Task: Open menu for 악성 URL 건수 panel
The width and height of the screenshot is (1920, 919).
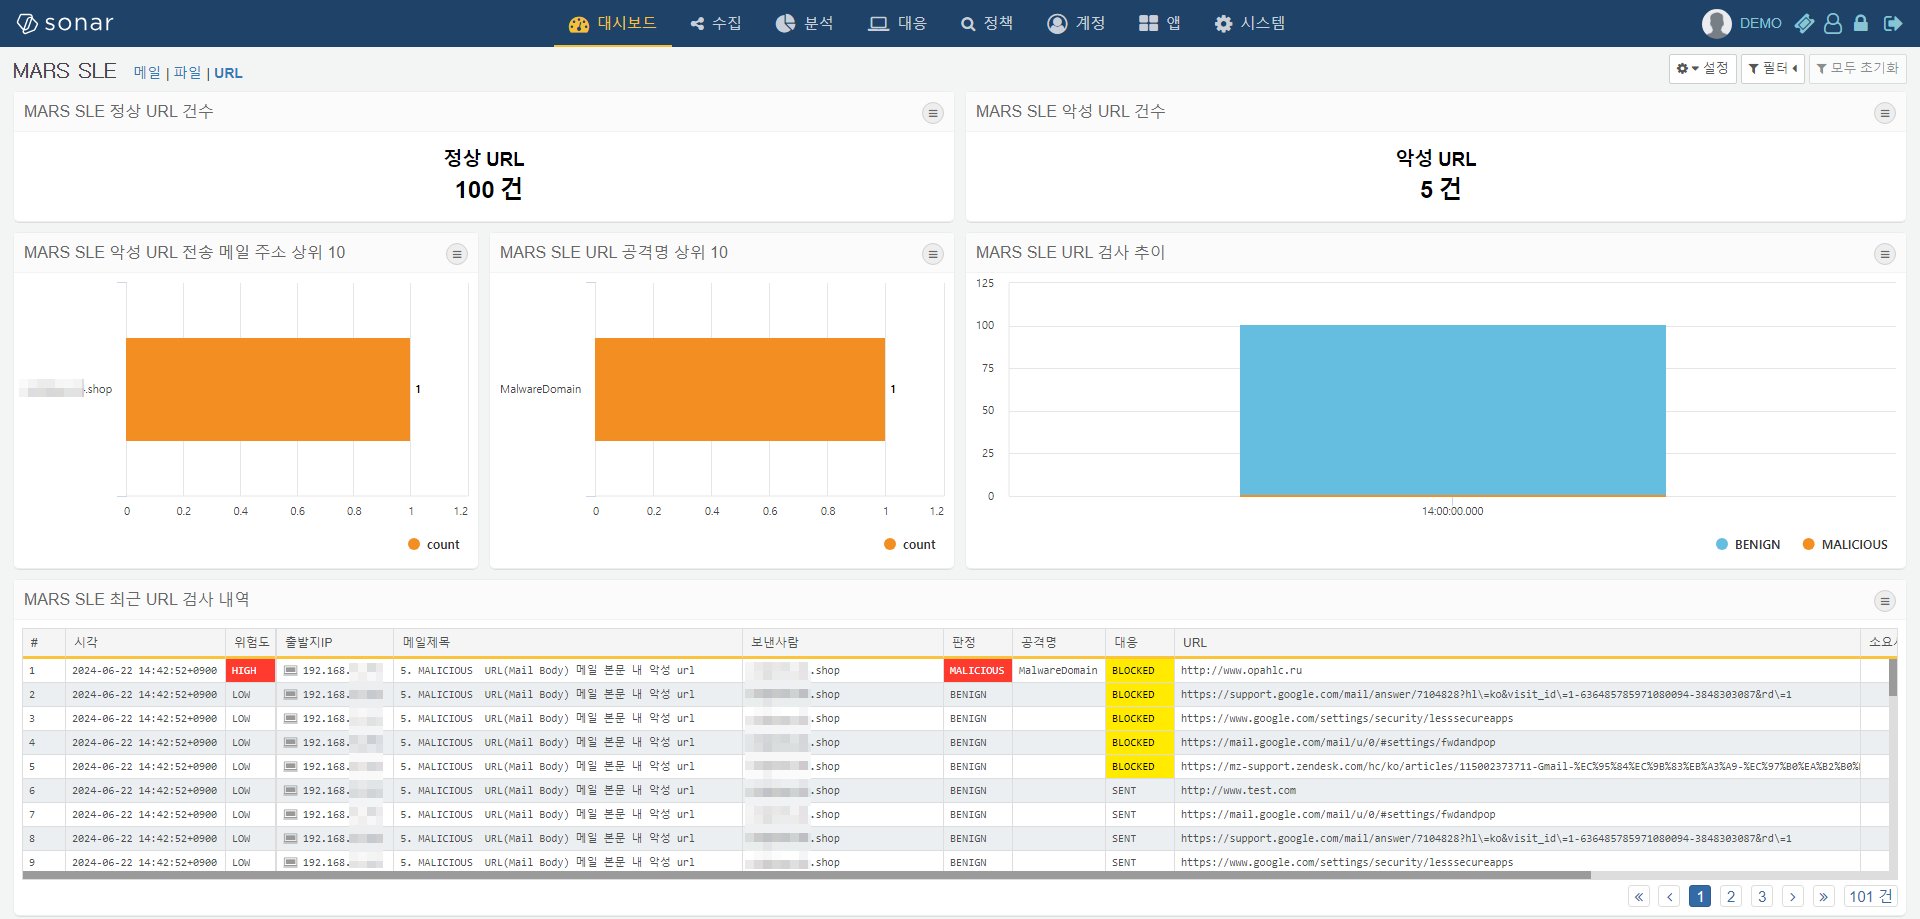Action: pyautogui.click(x=1885, y=113)
